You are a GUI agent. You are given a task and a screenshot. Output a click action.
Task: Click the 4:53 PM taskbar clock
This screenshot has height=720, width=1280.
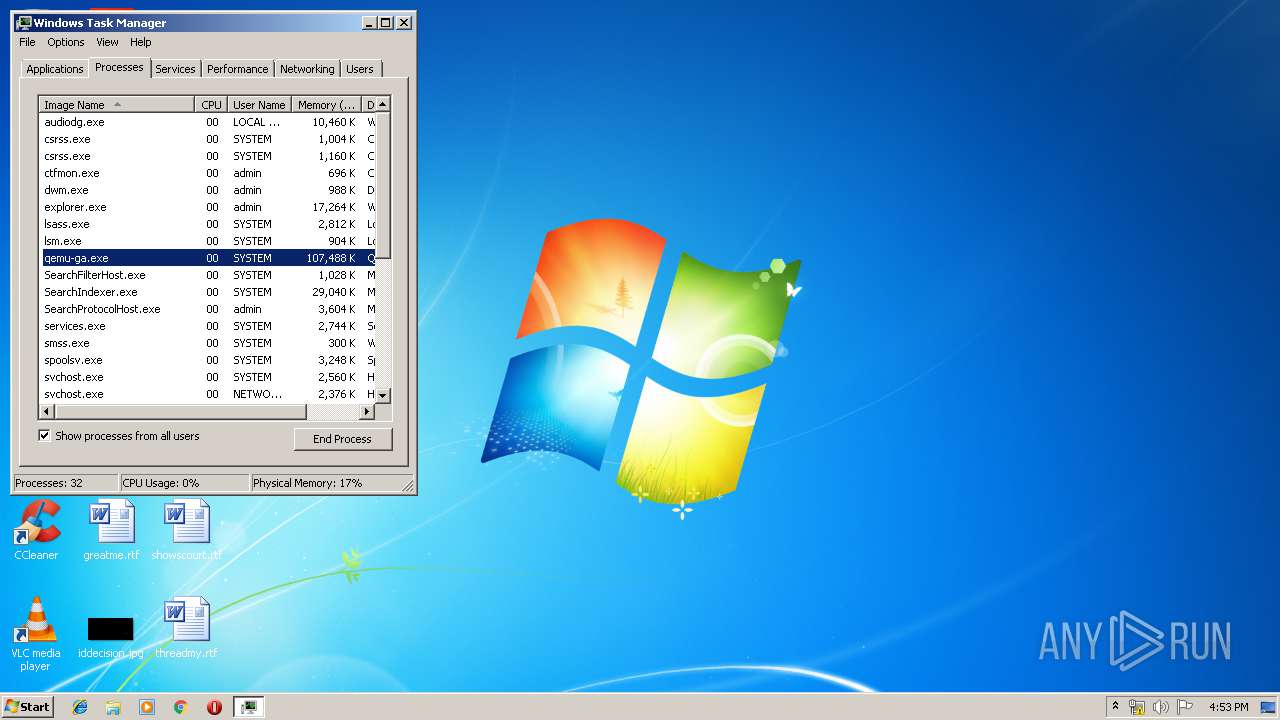(1228, 707)
